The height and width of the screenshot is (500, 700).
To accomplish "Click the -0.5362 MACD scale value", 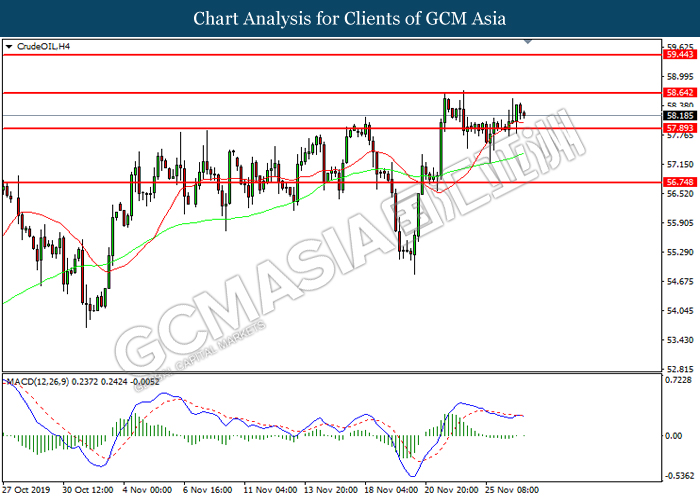I will [680, 475].
